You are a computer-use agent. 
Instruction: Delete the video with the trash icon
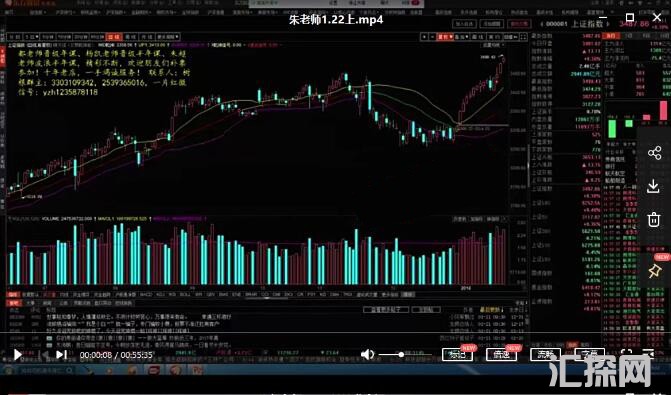click(654, 220)
